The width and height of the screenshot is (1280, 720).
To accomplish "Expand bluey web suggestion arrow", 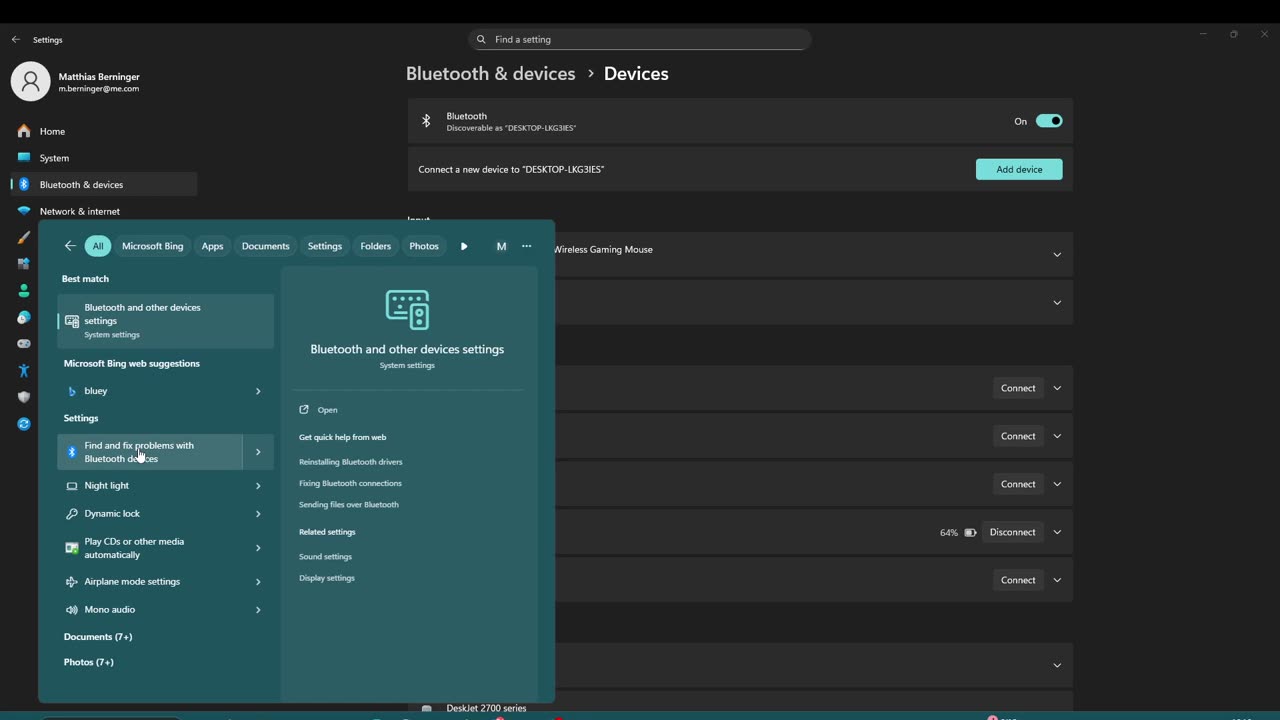I will click(x=258, y=391).
